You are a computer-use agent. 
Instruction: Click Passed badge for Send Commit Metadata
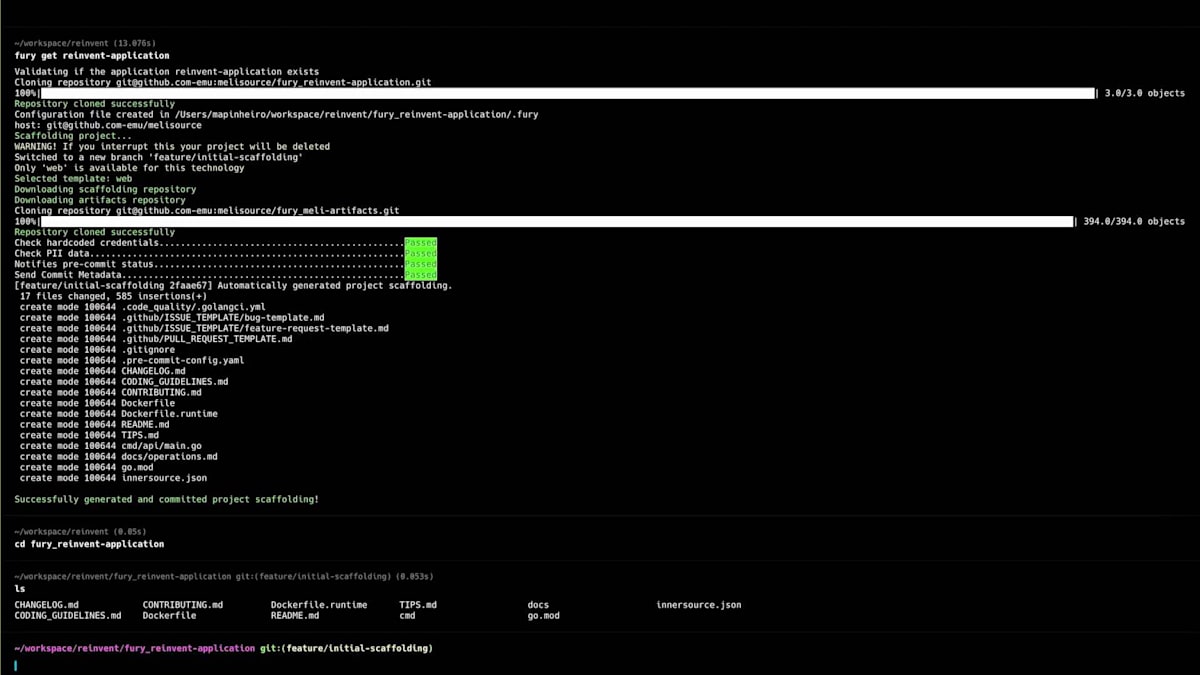pyautogui.click(x=421, y=275)
